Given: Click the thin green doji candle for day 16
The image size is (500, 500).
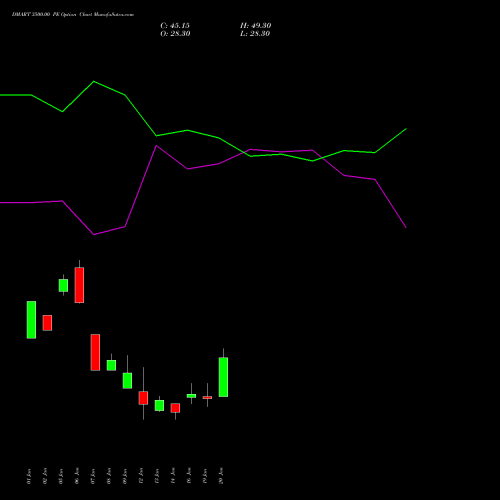Looking at the screenshot, I should [191, 396].
